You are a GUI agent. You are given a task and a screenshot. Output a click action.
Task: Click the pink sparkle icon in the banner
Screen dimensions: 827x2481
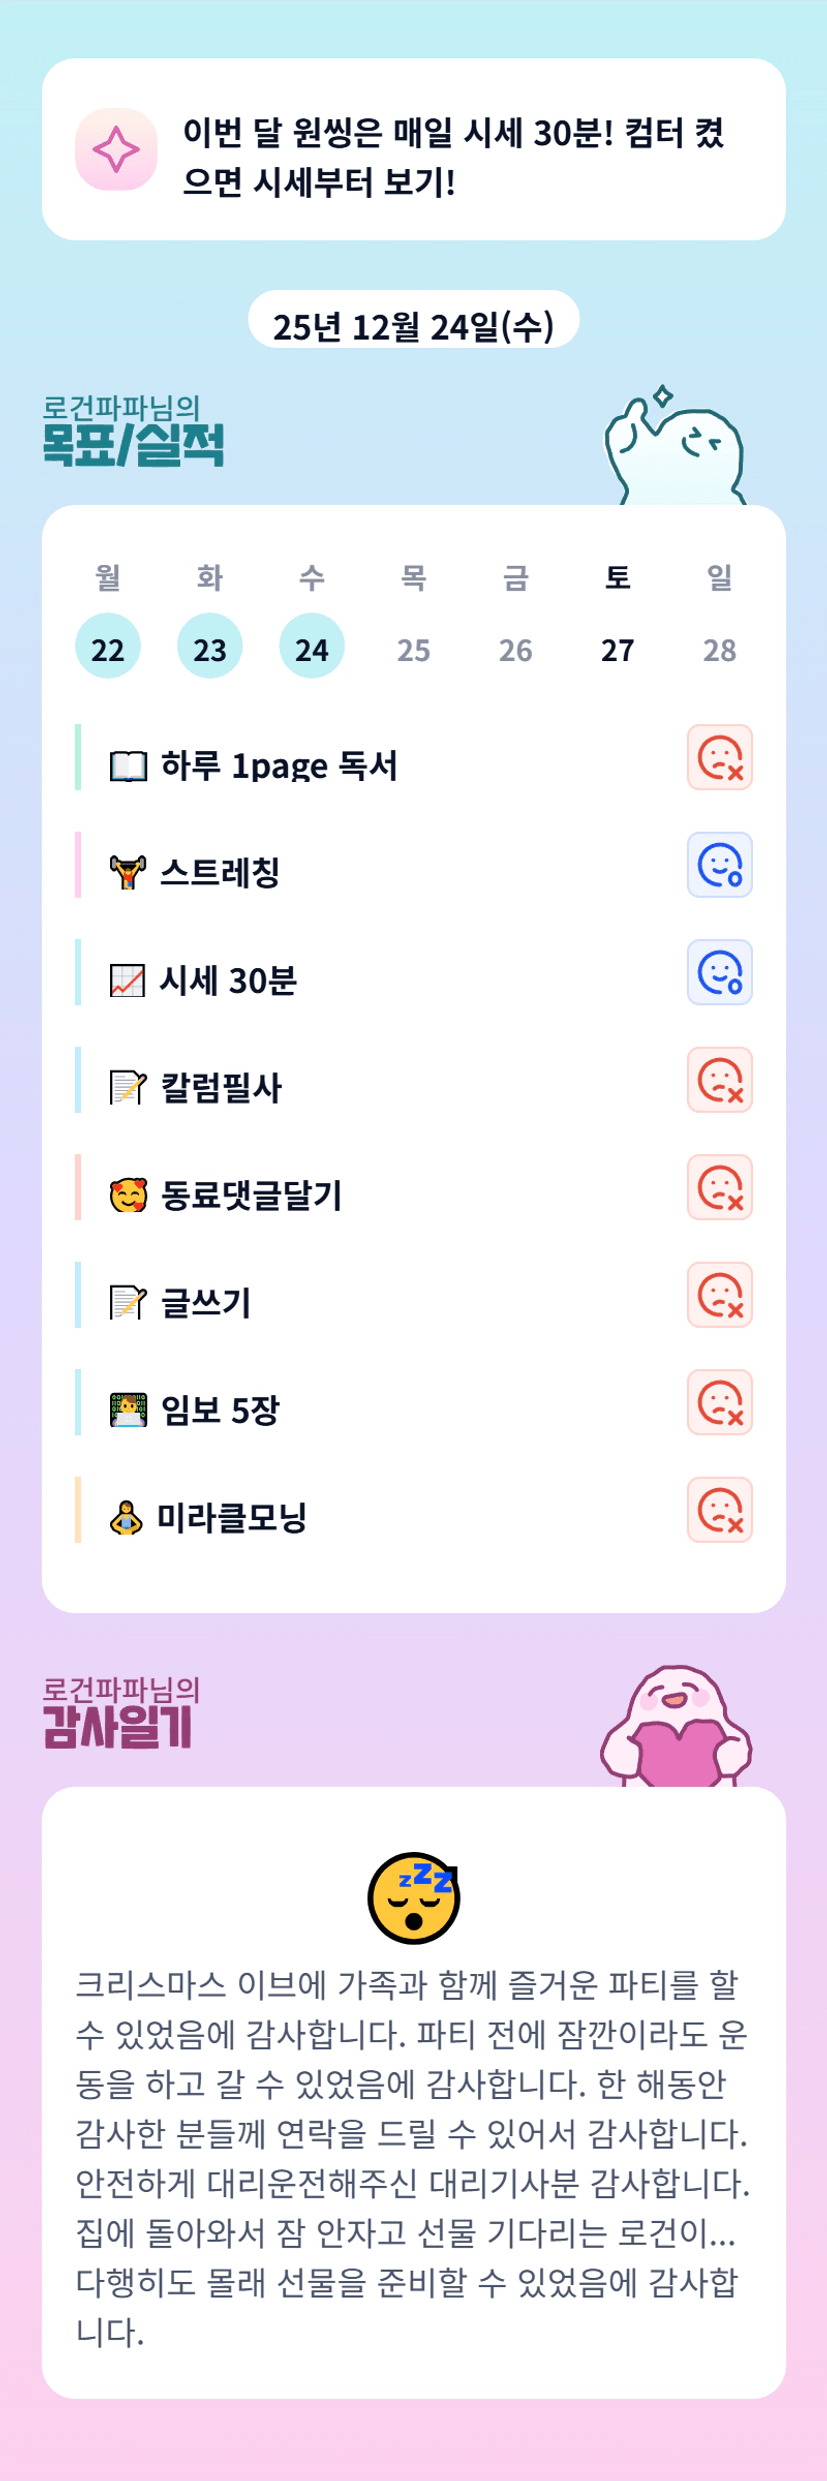116,149
